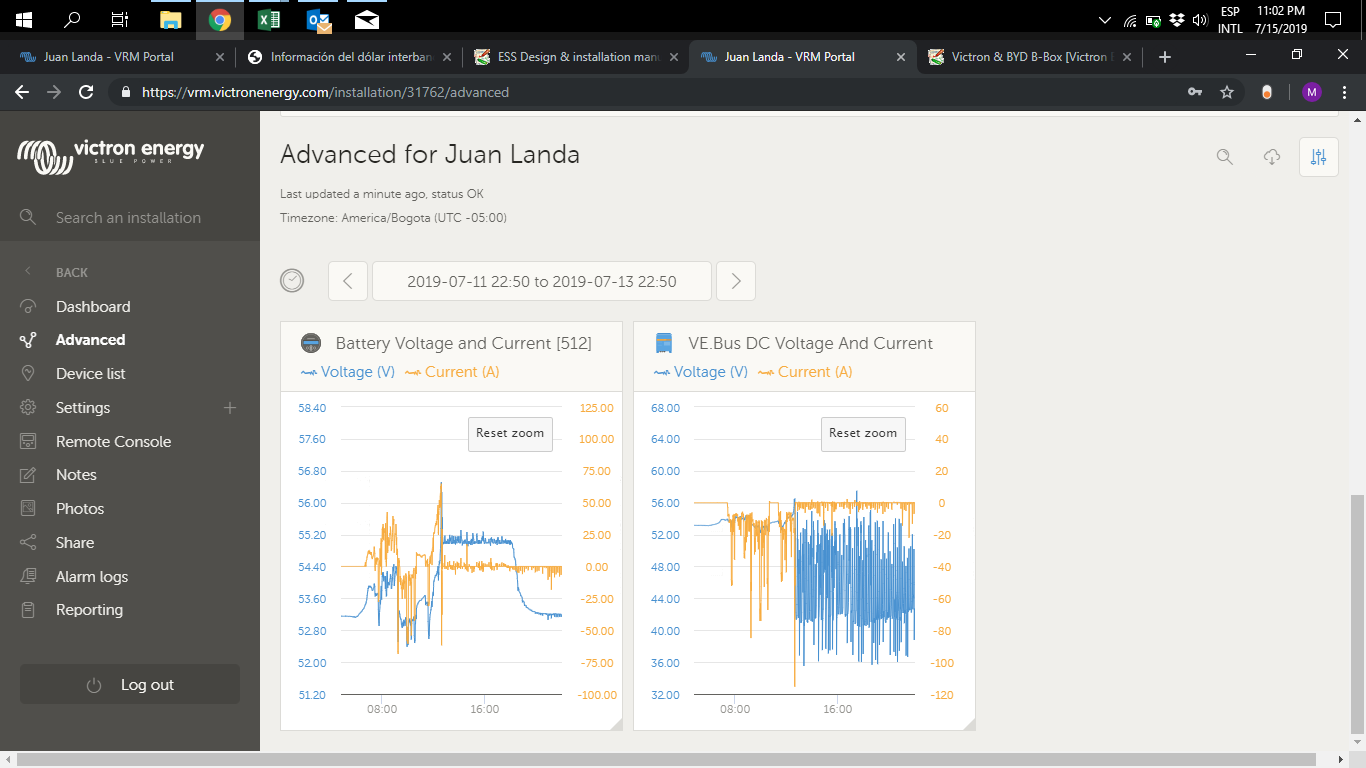
Task: Go to previous date range arrow
Action: 348,281
